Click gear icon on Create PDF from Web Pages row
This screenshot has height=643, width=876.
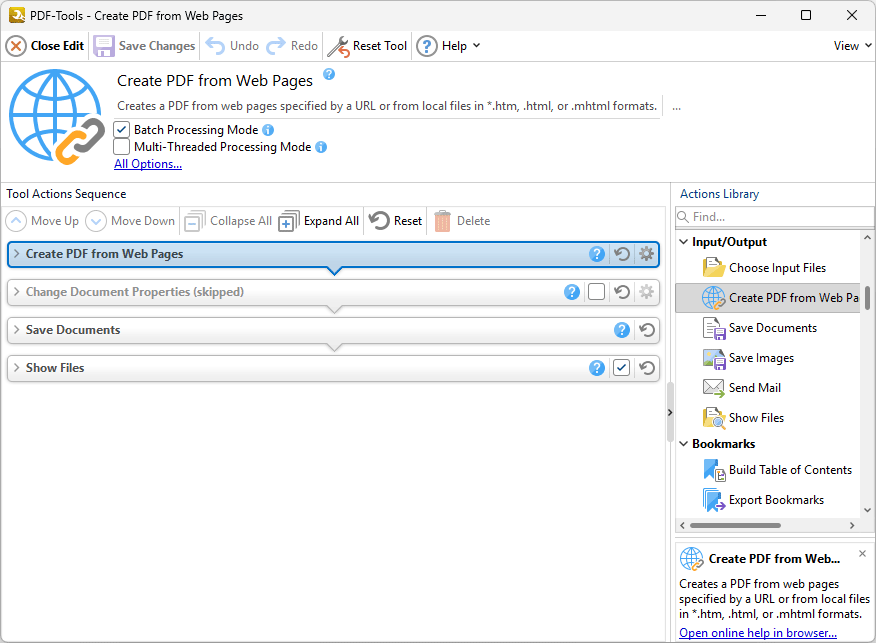pos(646,254)
